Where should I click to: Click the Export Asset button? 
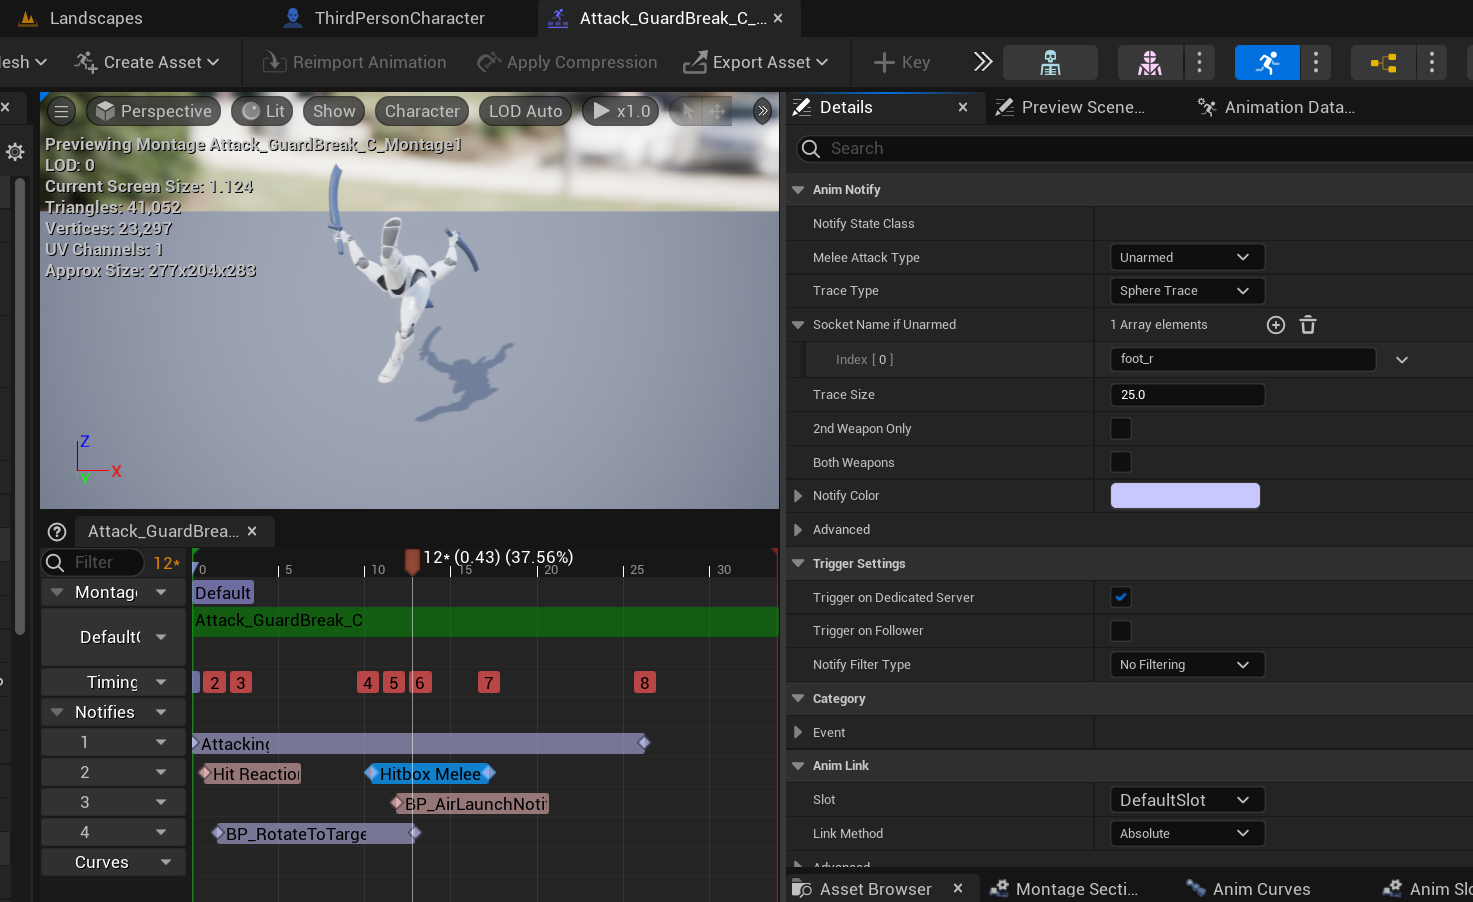pyautogui.click(x=757, y=61)
